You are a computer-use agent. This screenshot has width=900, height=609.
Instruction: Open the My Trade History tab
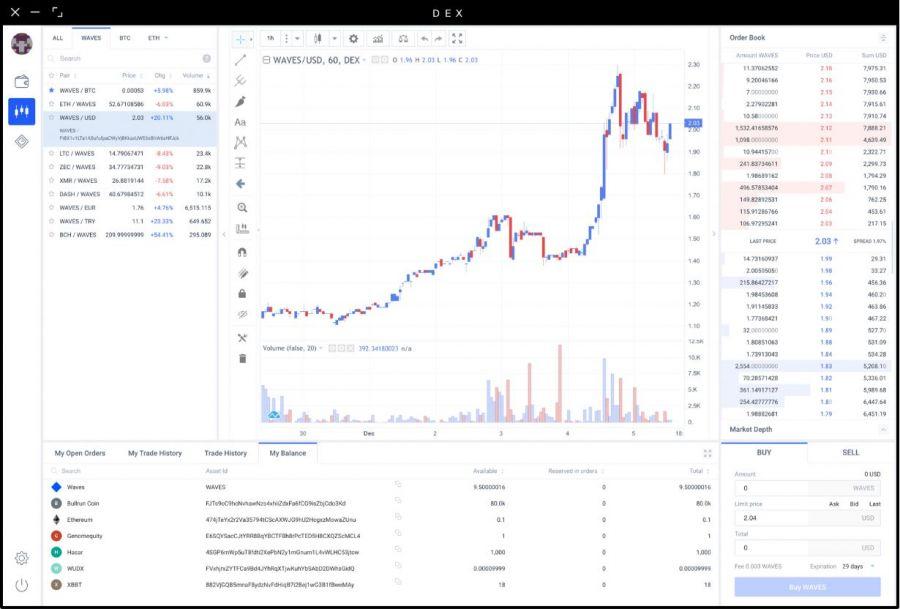click(x=155, y=453)
